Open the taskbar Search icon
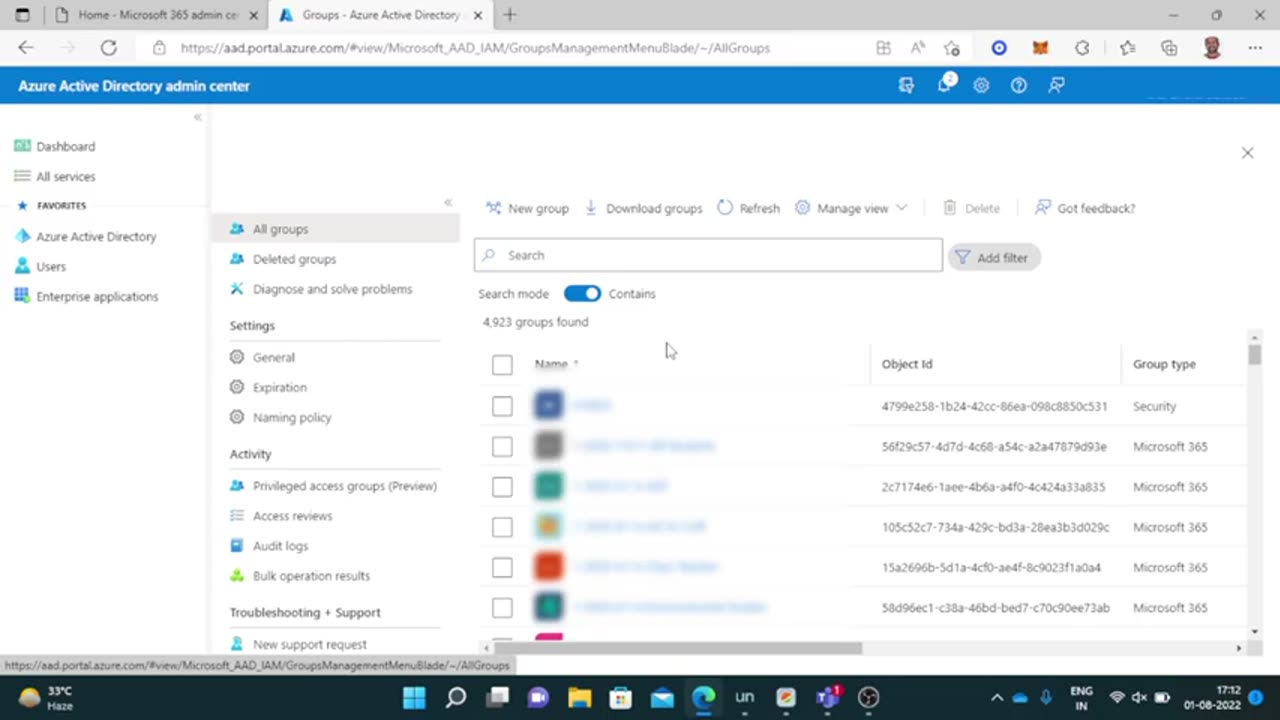 pyautogui.click(x=456, y=697)
